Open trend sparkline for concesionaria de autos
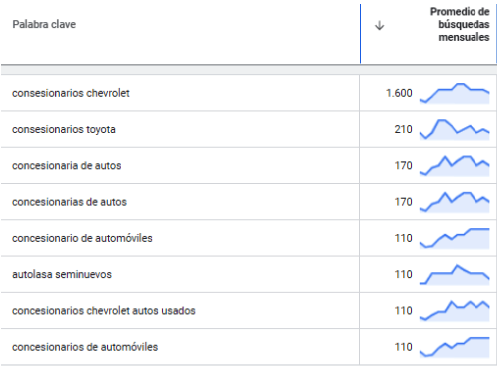498x367 pixels. click(x=455, y=166)
